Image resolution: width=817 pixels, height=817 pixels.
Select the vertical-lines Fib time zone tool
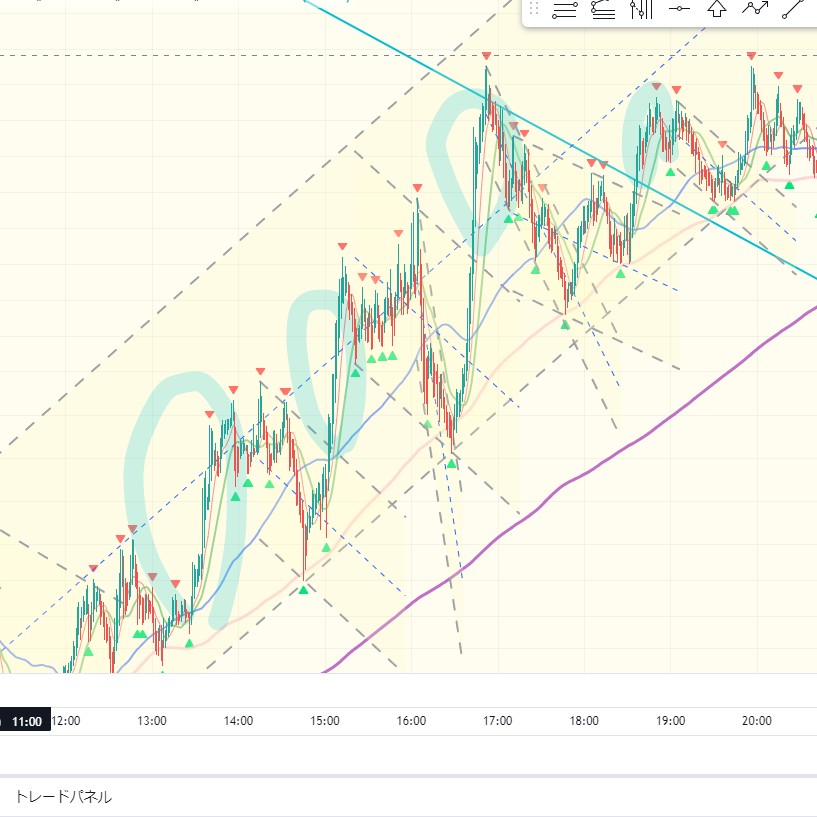coord(641,10)
